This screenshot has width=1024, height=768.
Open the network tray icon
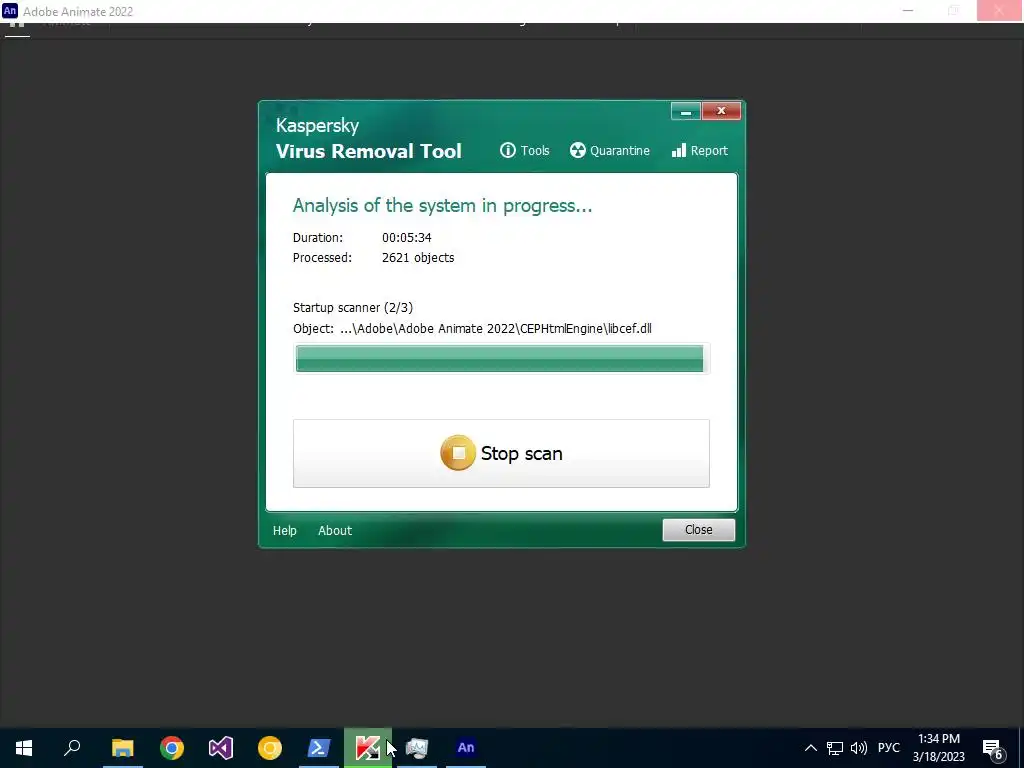[835, 748]
